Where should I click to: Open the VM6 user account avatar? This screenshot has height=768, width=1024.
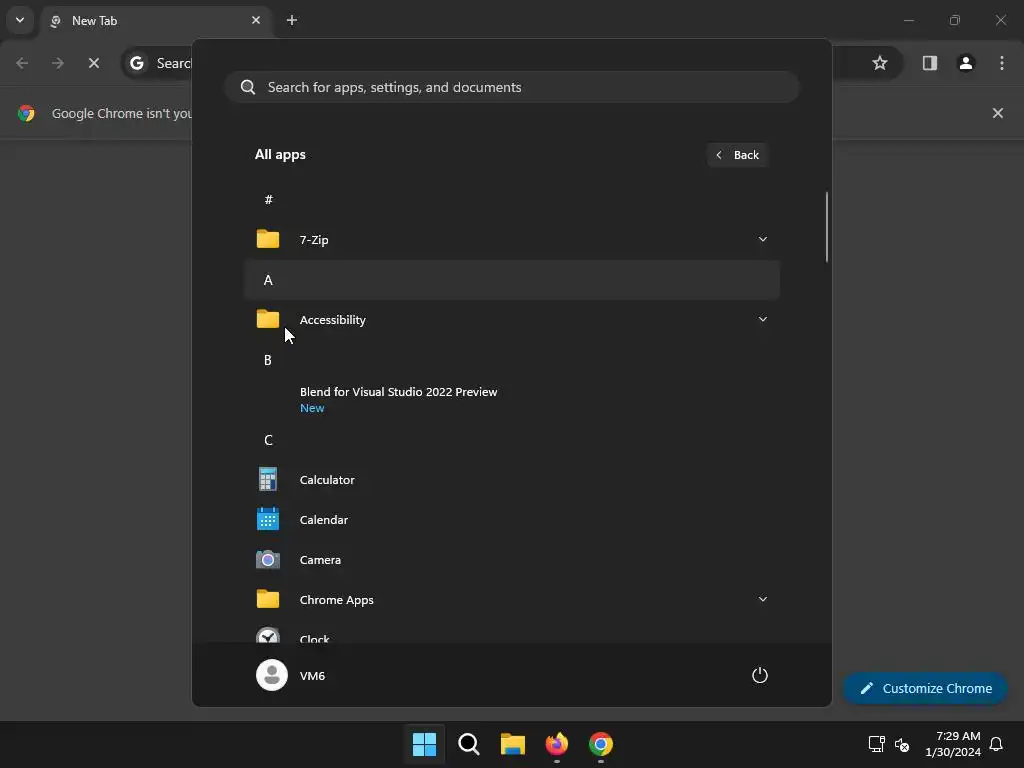(x=272, y=675)
